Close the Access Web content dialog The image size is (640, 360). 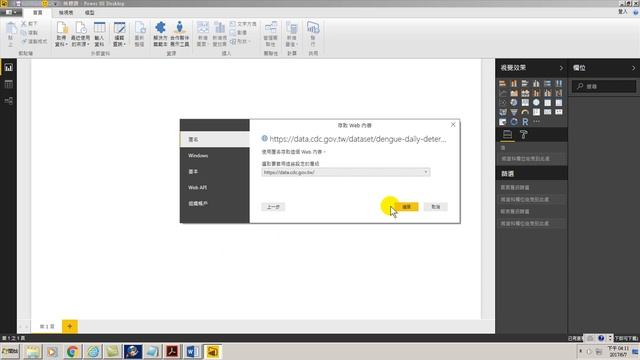(x=453, y=124)
